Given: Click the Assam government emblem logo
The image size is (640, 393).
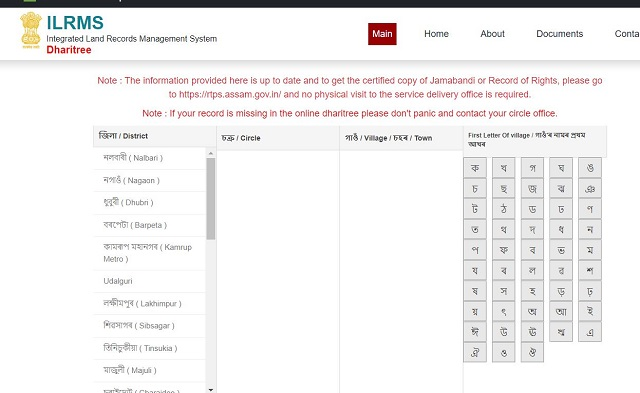Looking at the screenshot, I should 31,30.
